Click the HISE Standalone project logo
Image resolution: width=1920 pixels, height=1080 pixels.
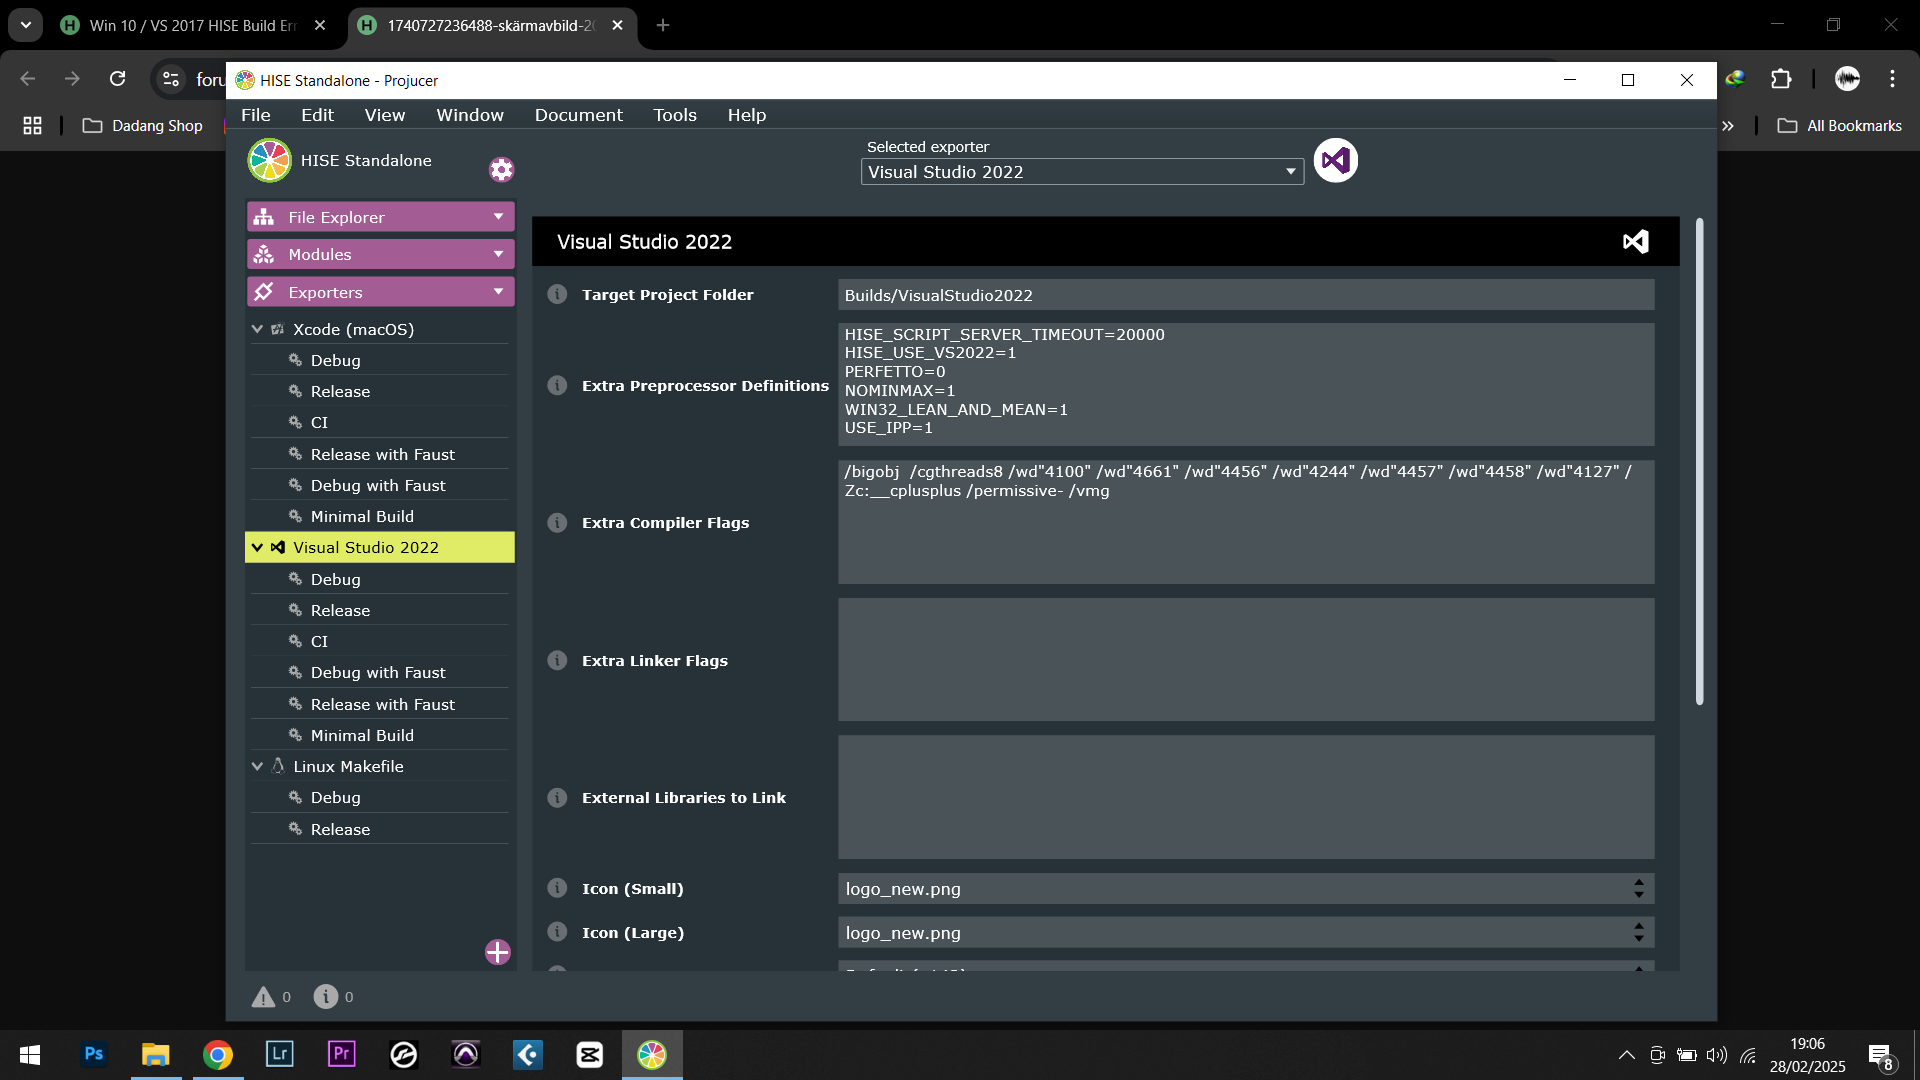270,161
